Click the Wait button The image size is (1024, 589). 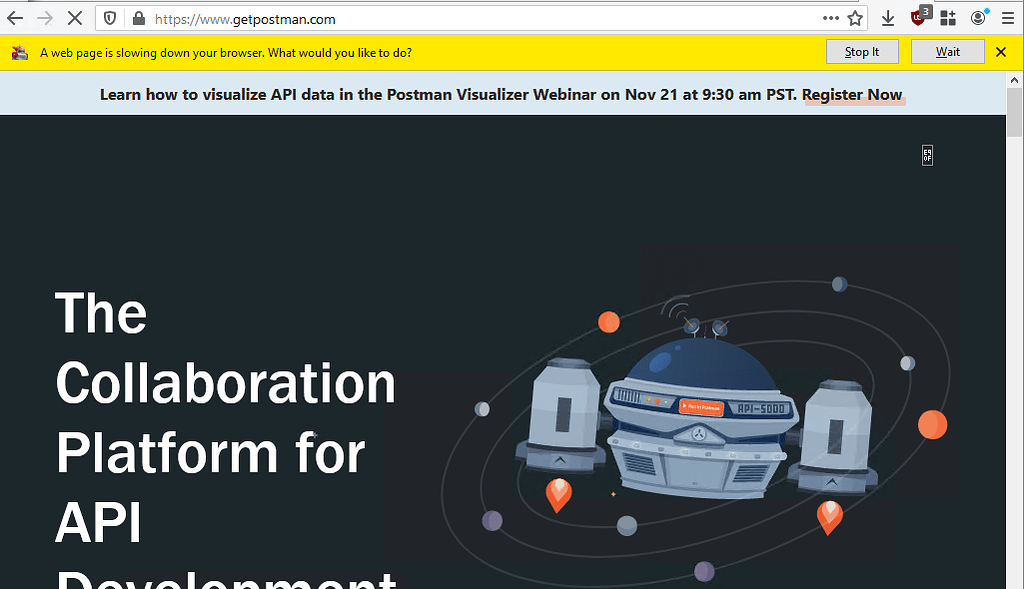click(947, 51)
